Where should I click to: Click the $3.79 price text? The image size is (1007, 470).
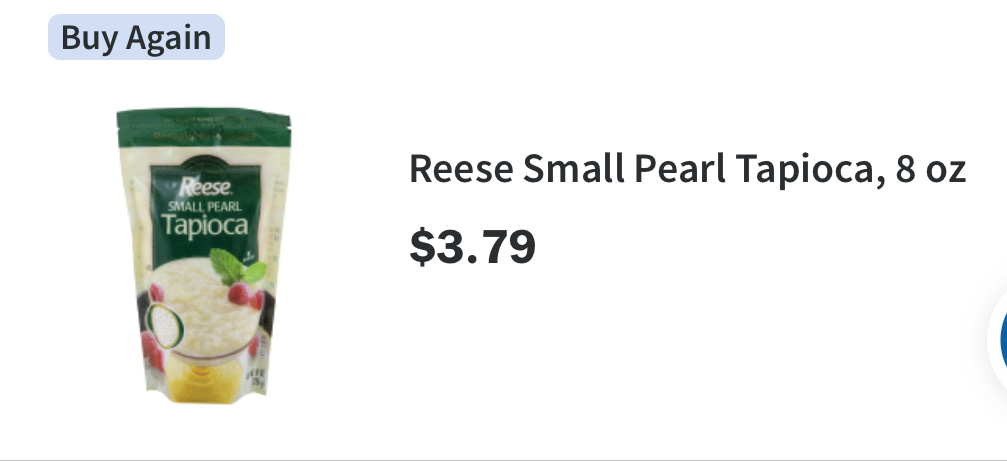tap(473, 247)
